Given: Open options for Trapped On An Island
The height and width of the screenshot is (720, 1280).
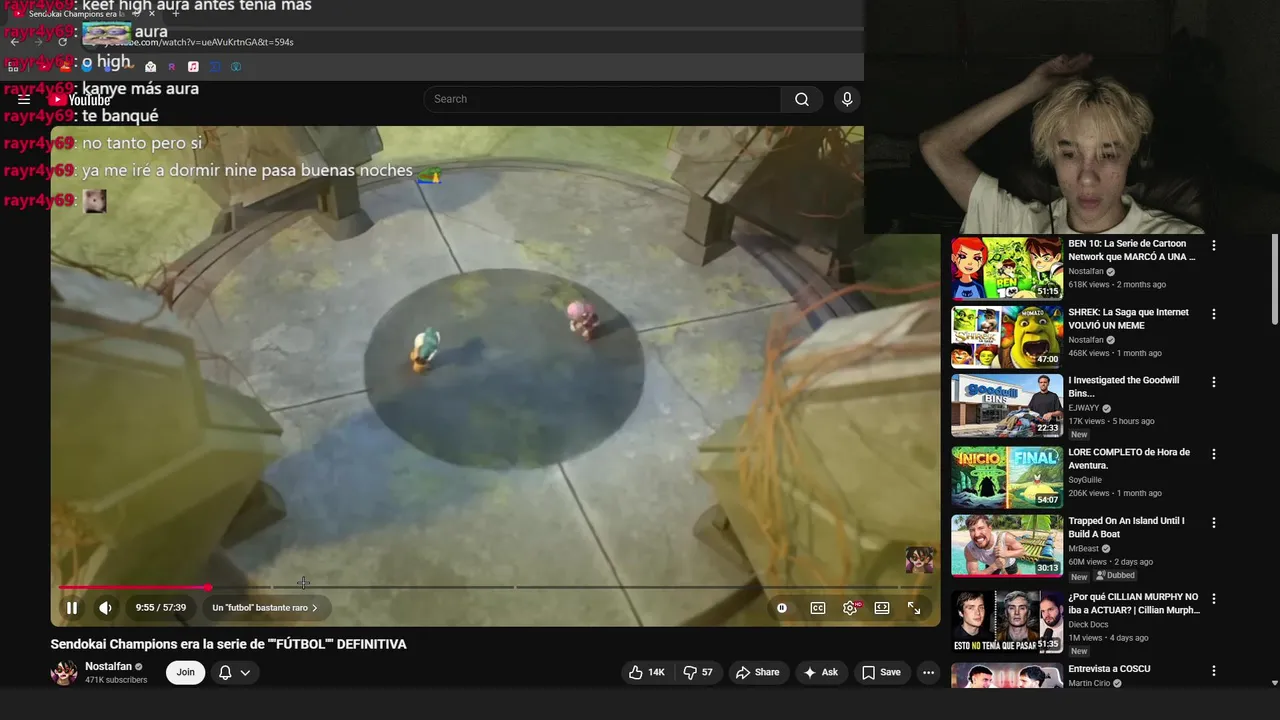Looking at the screenshot, I should point(1214,522).
